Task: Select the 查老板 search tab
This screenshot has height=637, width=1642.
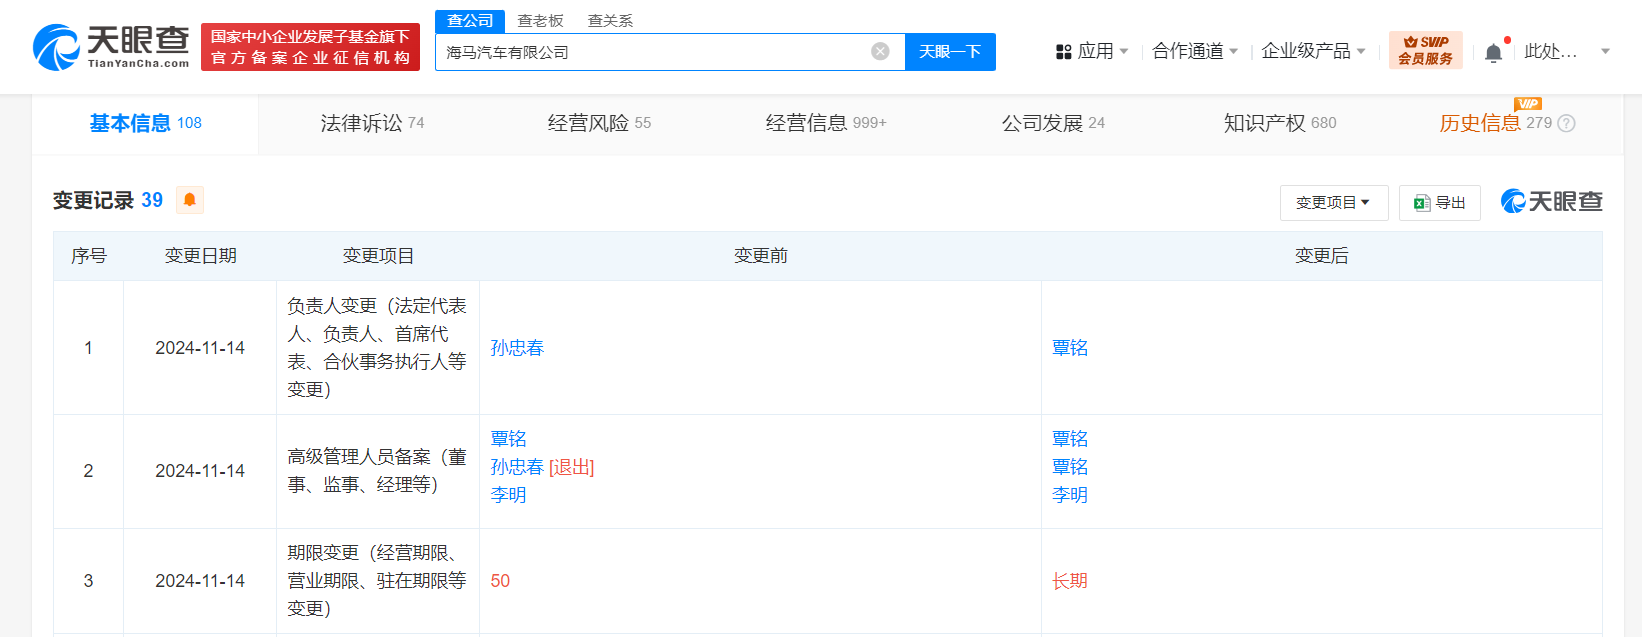Action: (x=540, y=20)
